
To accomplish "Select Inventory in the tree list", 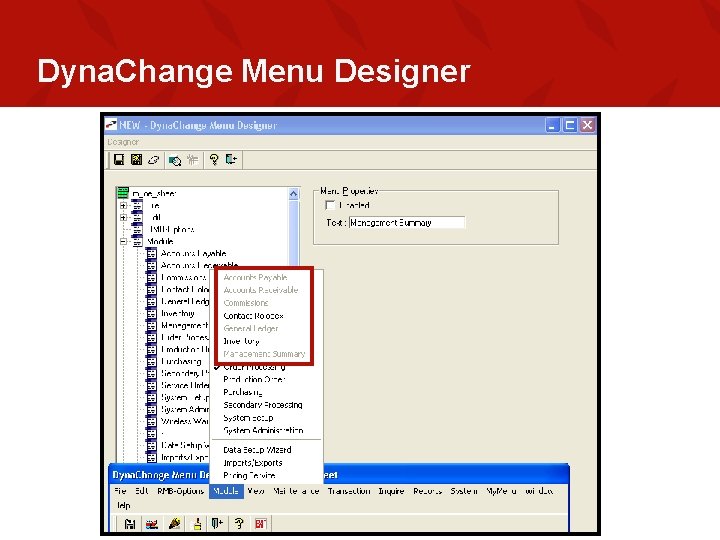I will click(x=178, y=313).
